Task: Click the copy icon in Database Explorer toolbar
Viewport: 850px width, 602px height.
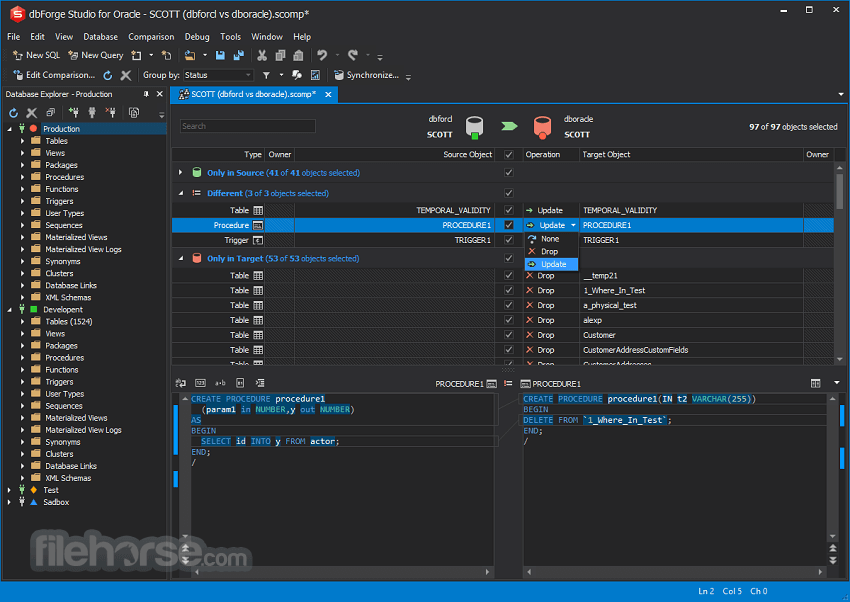Action: coord(134,113)
